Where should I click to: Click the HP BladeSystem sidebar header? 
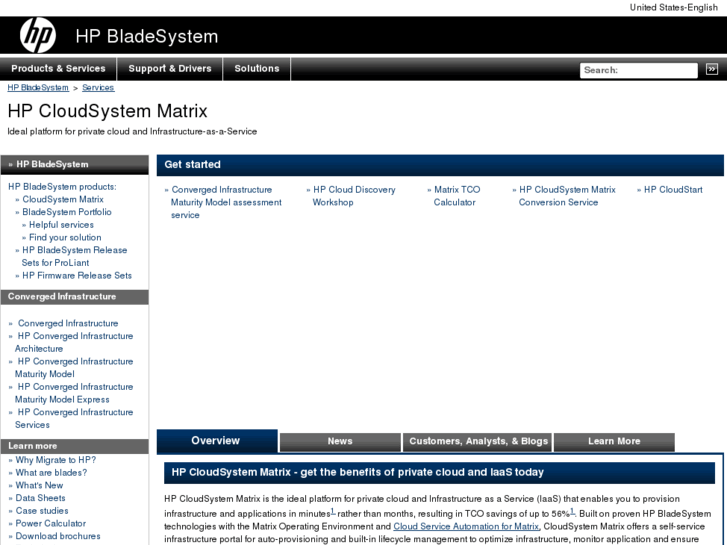pyautogui.click(x=75, y=165)
